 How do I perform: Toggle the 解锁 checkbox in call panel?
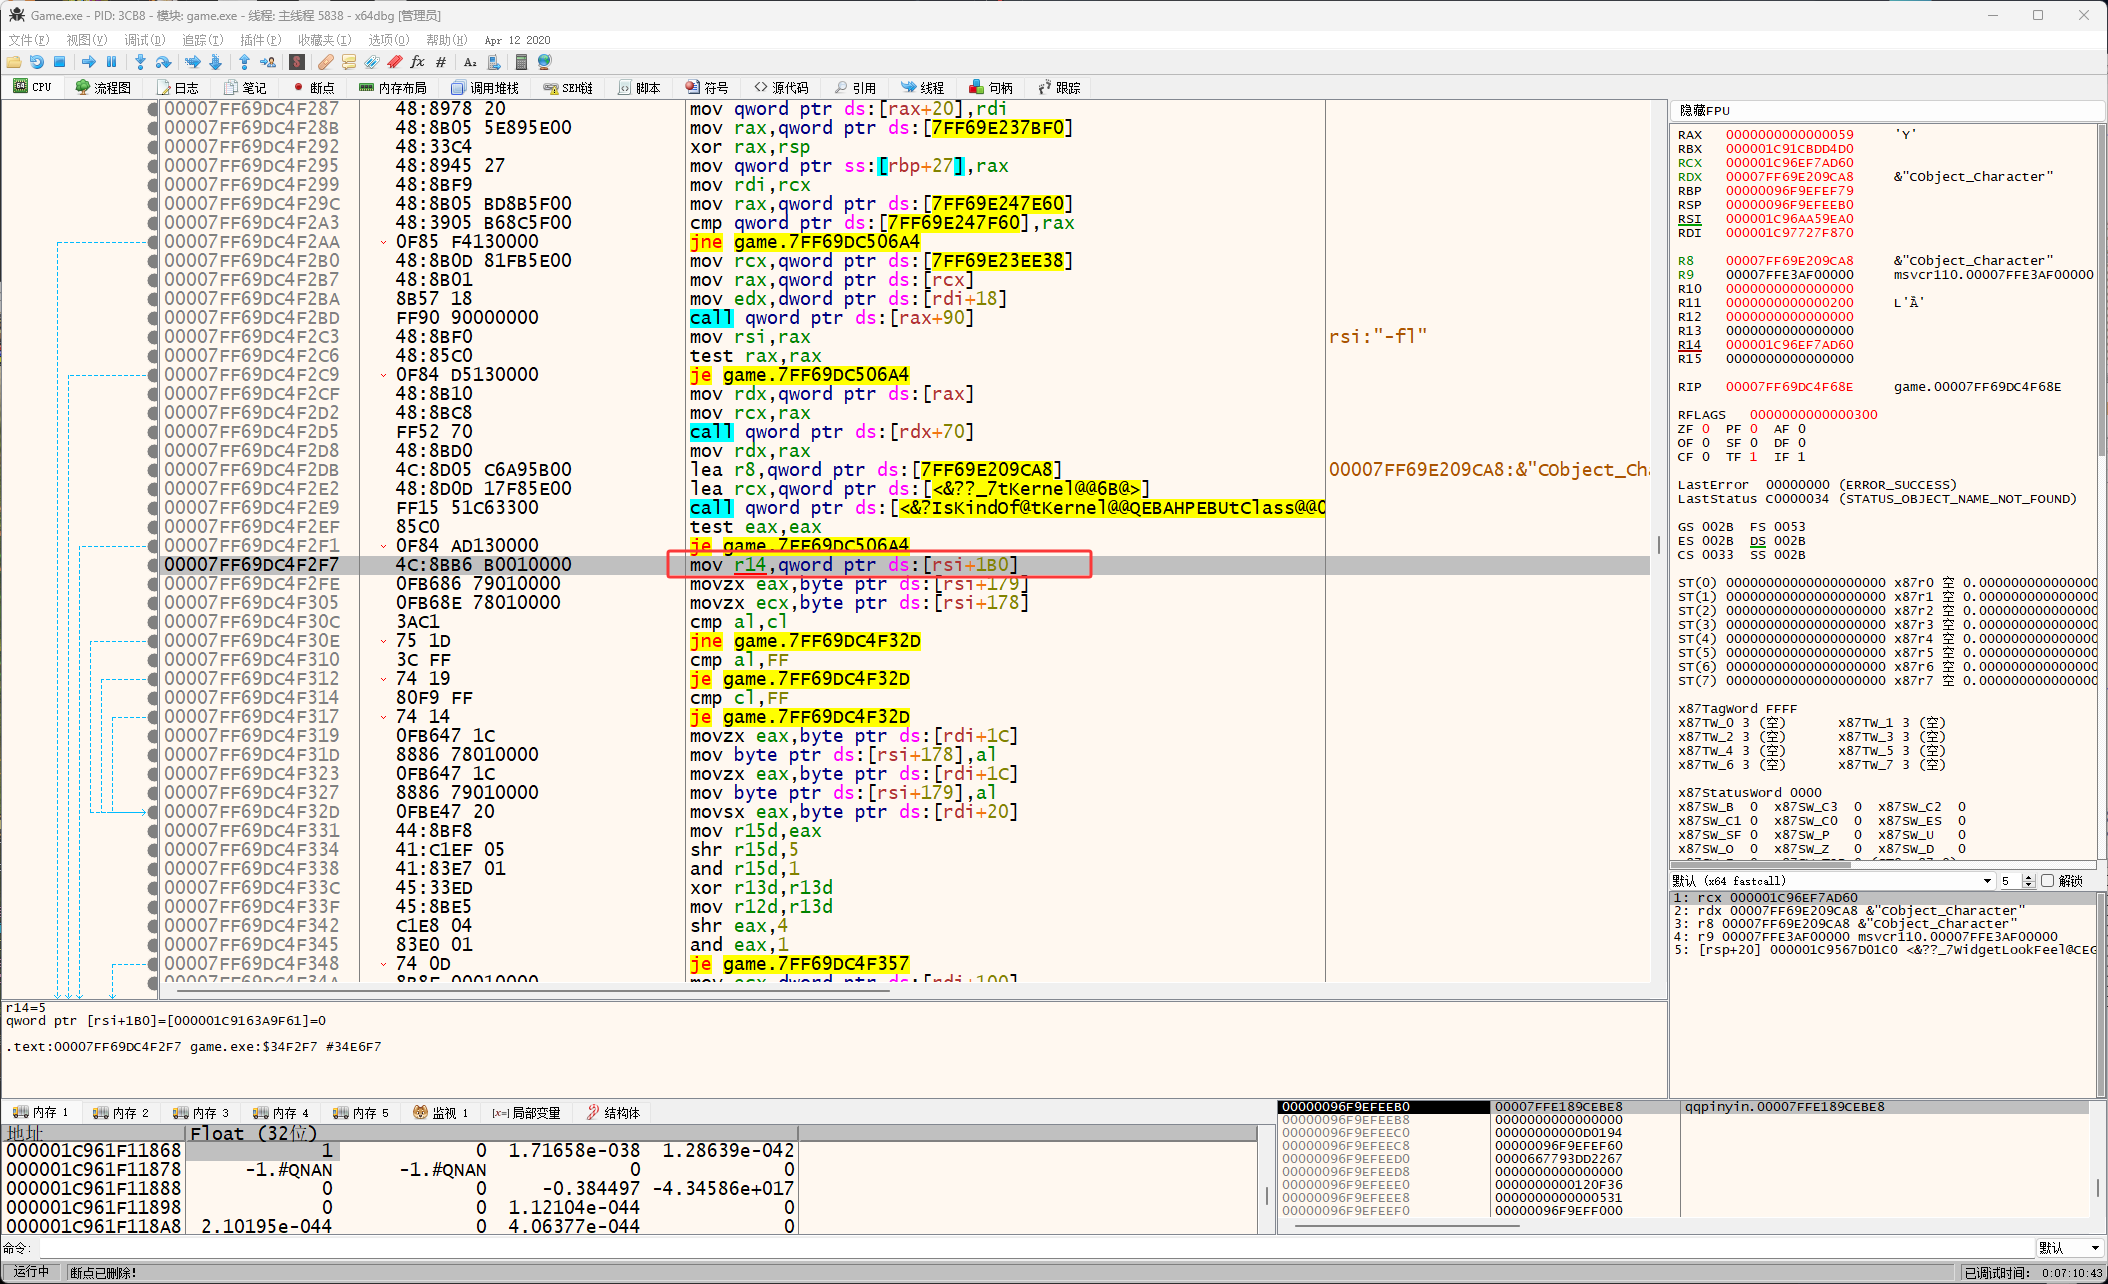point(2047,881)
